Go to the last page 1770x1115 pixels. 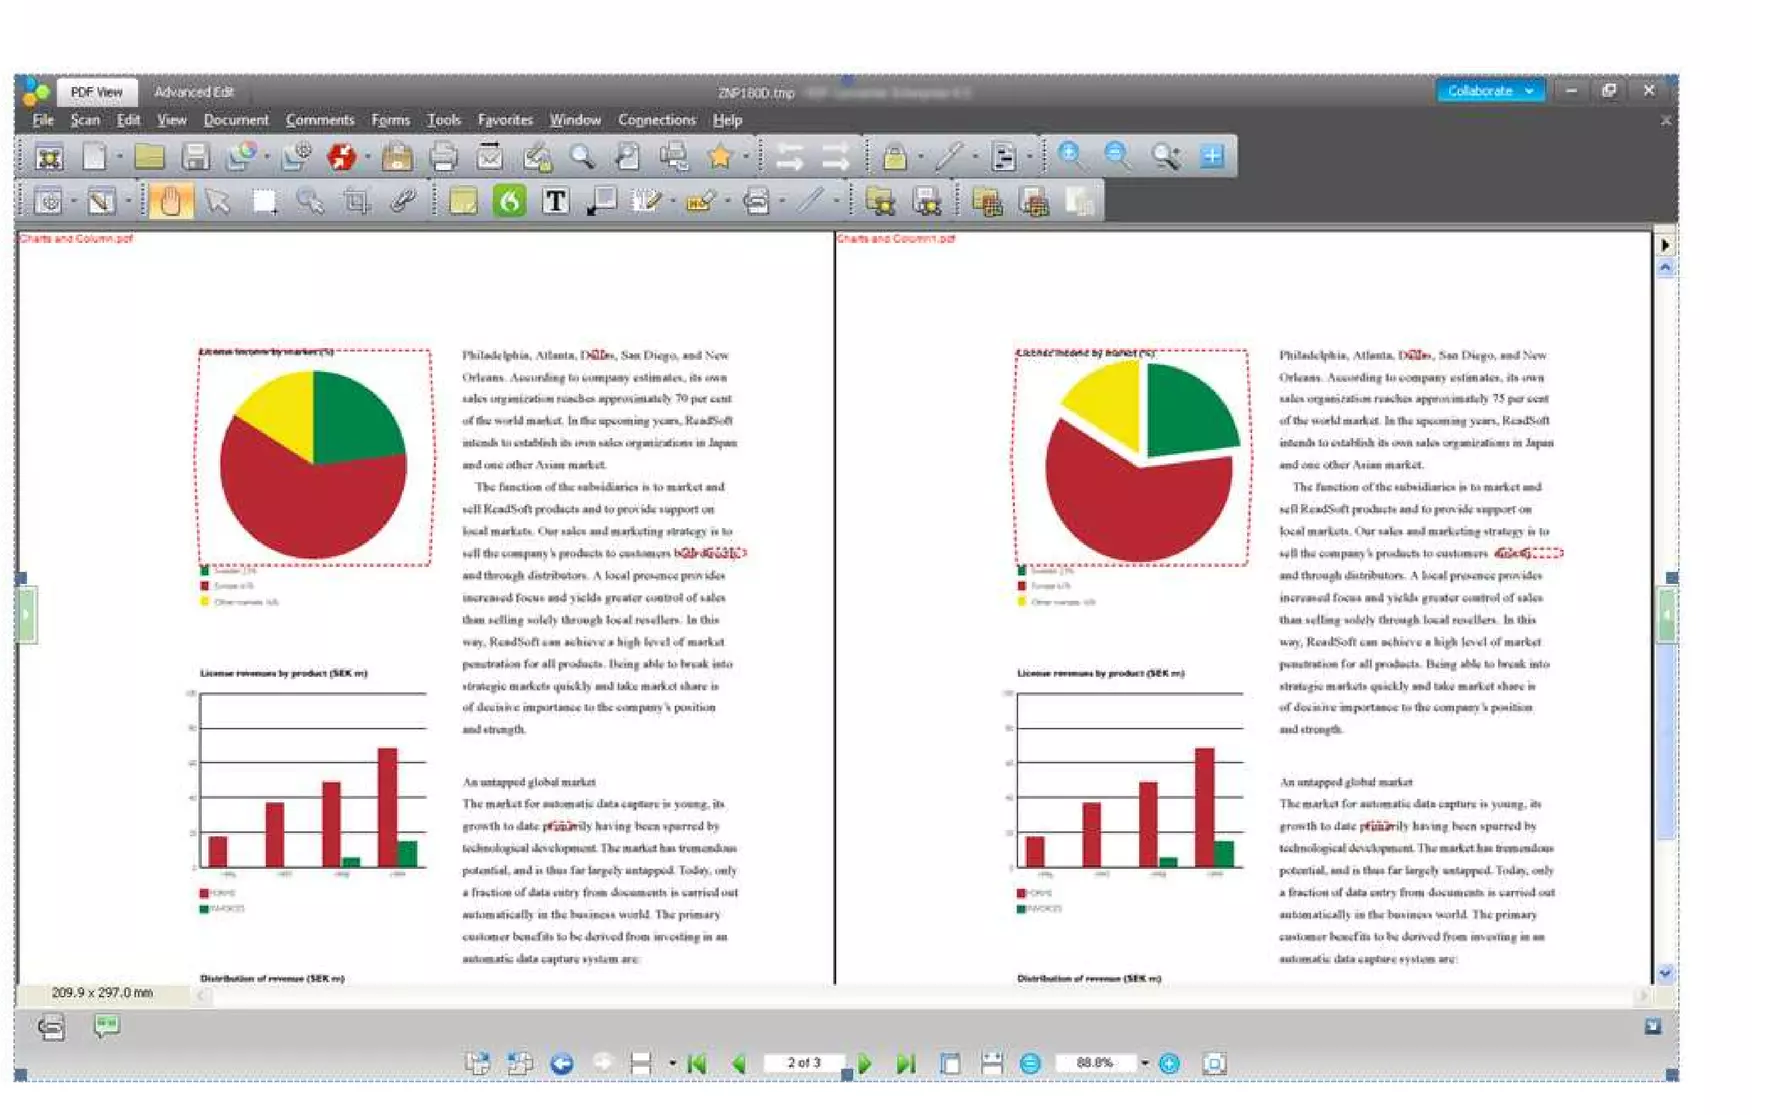(x=906, y=1063)
